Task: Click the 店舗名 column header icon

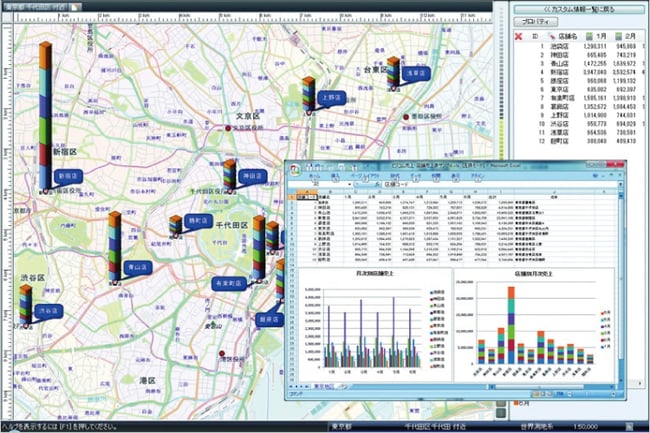Action: [x=551, y=37]
